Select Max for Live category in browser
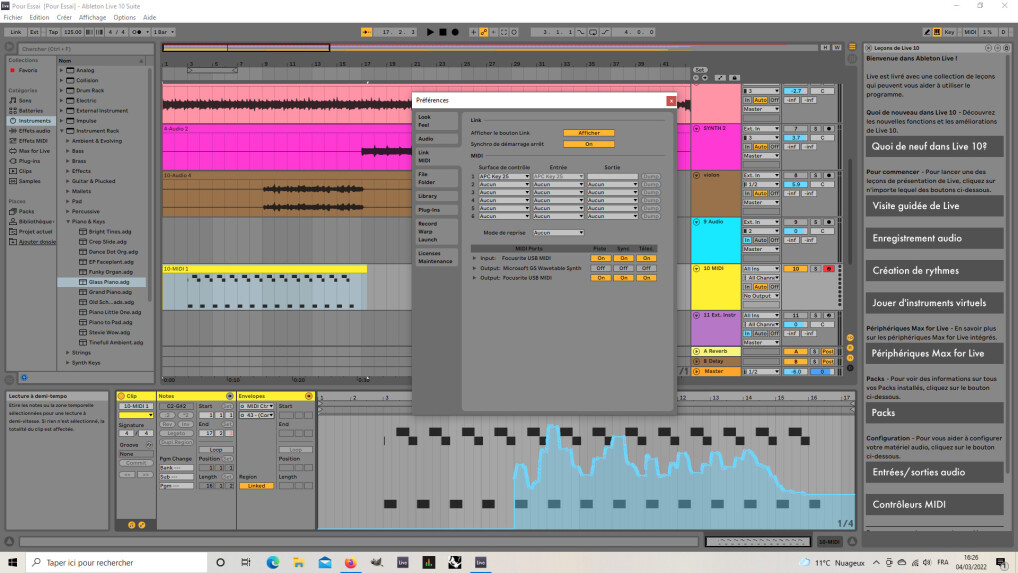The width and height of the screenshot is (1018, 573). coord(30,151)
